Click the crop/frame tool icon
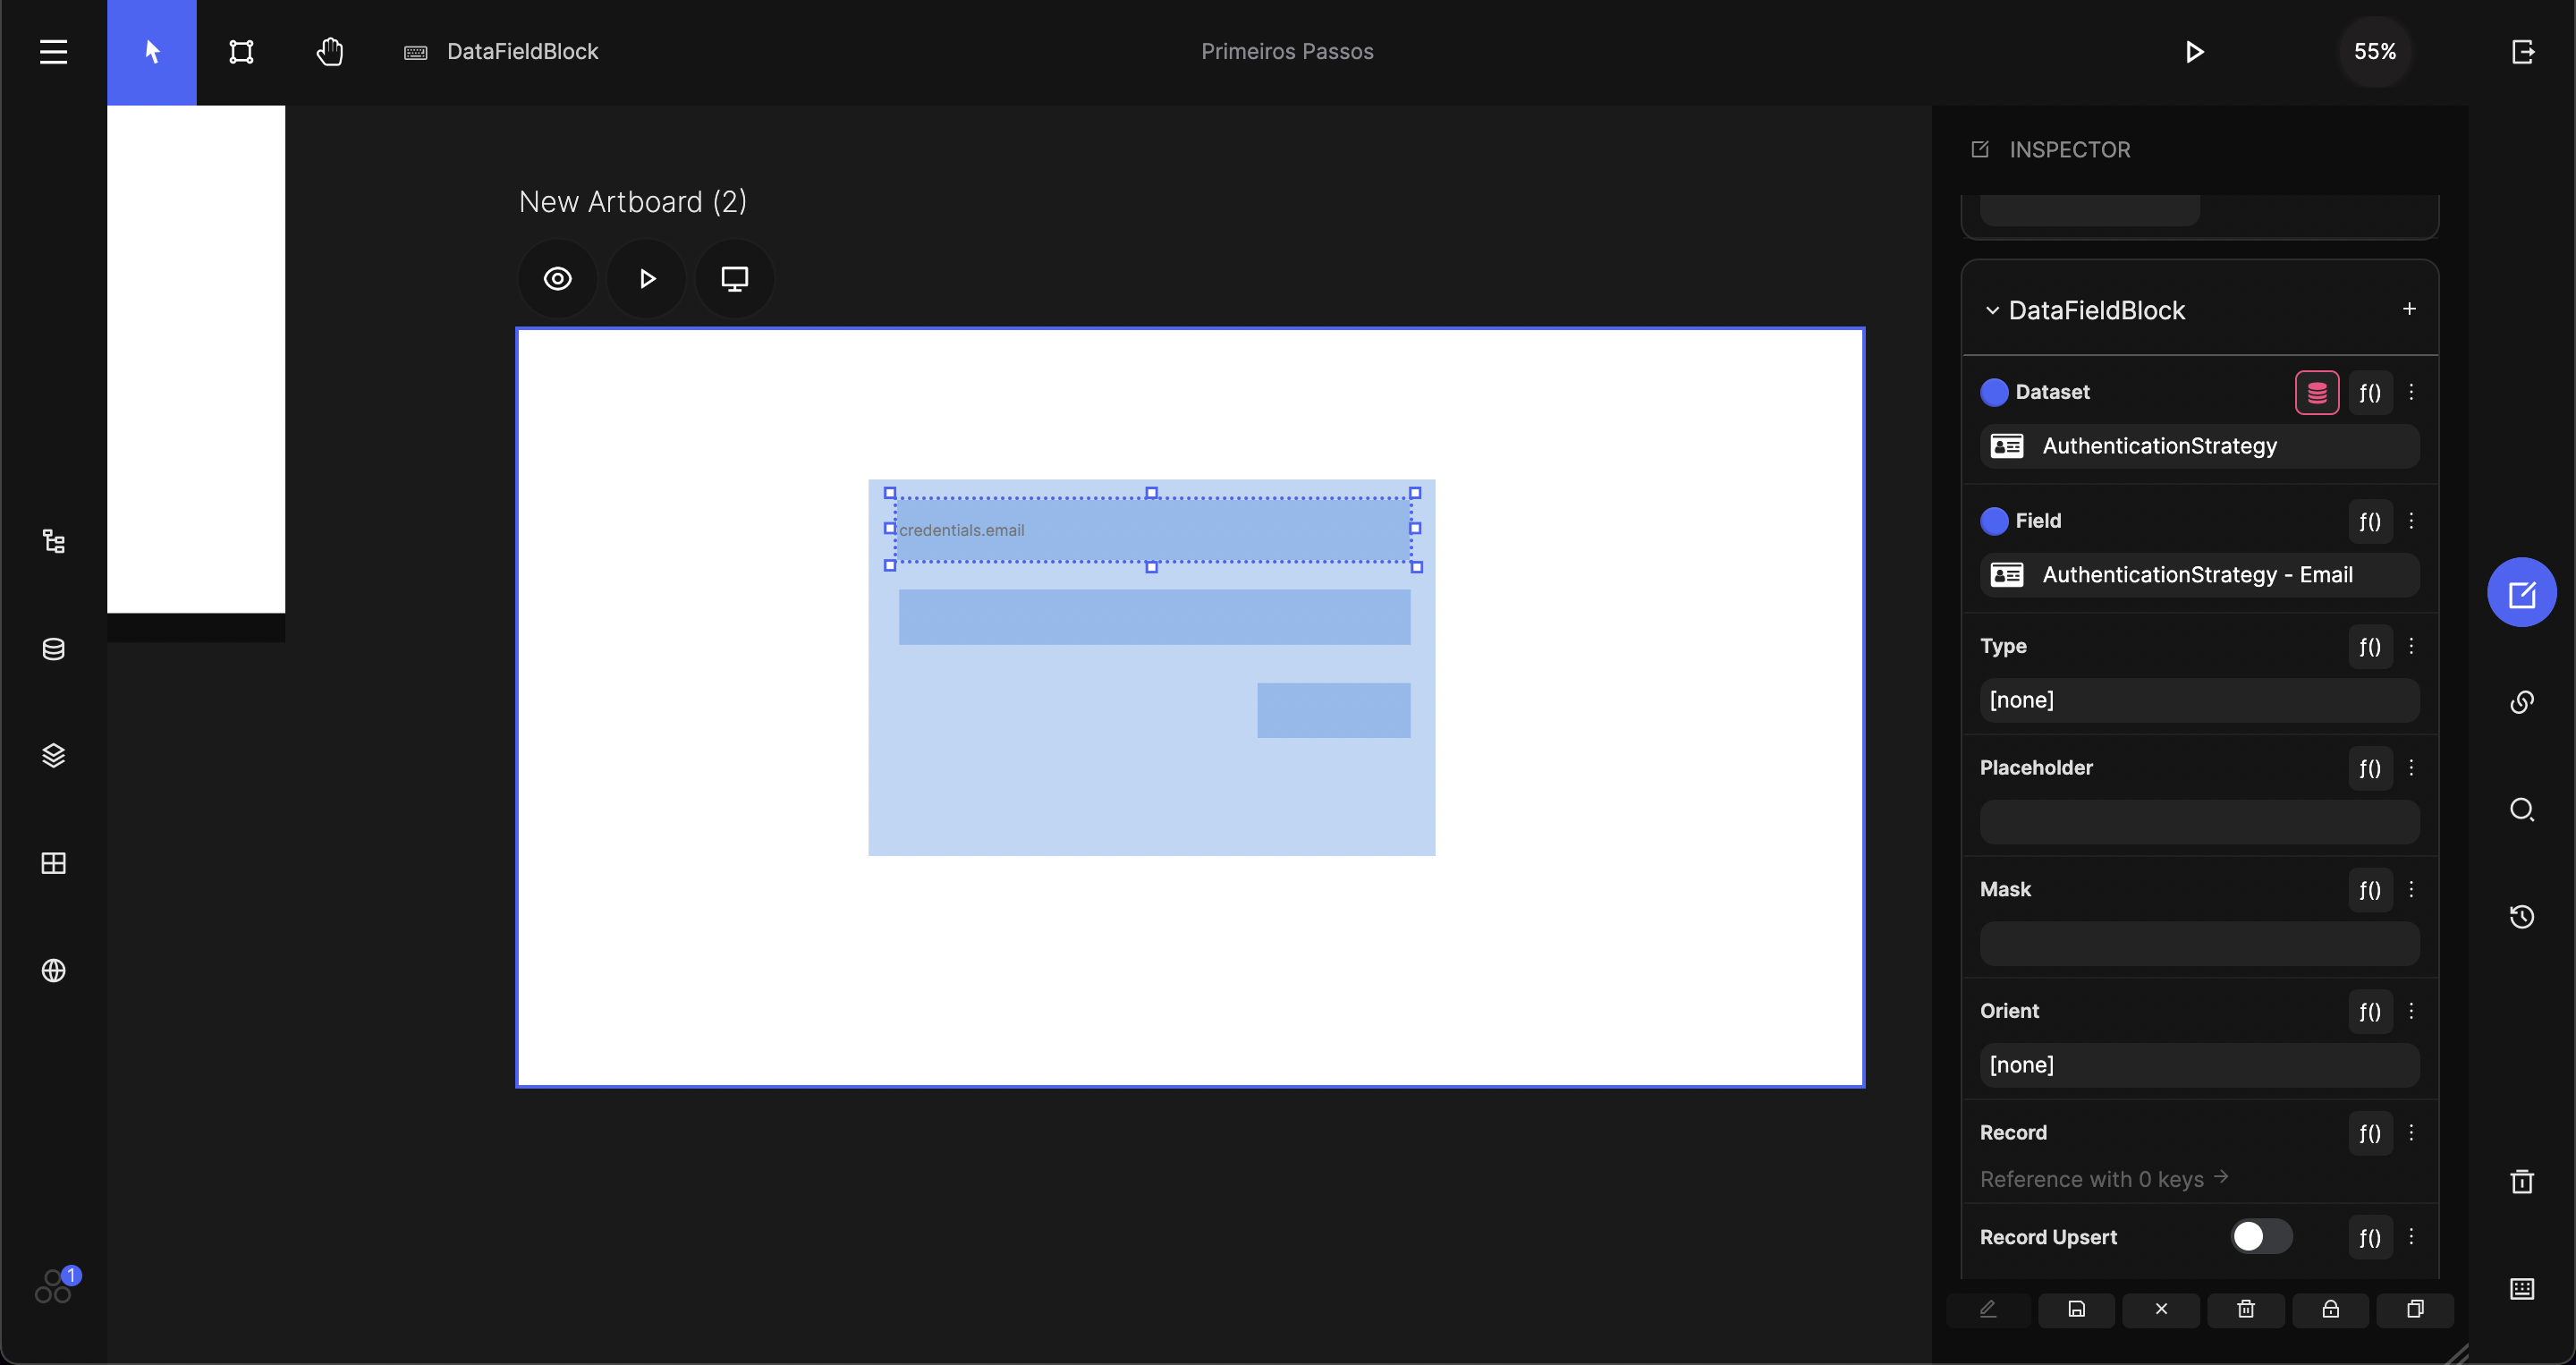2576x1365 pixels. 241,51
